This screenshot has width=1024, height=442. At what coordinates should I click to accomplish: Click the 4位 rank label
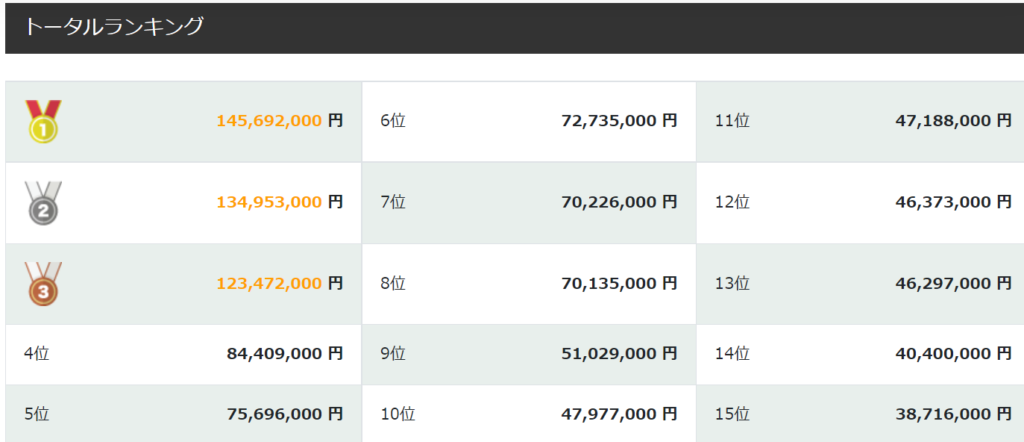[37, 353]
